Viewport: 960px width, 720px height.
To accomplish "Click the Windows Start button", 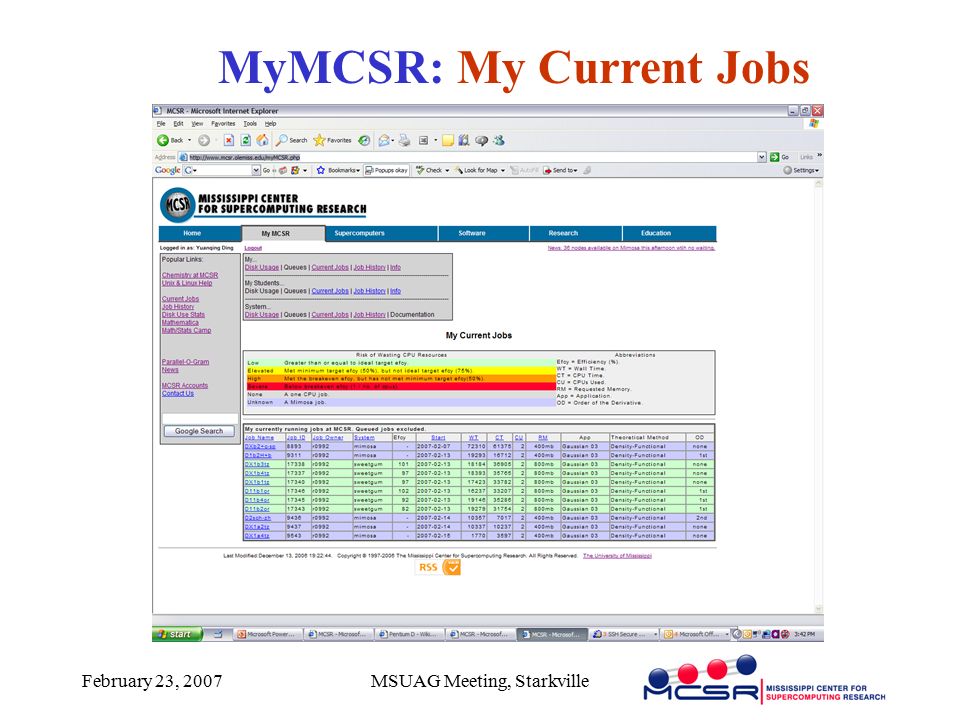I will pos(177,634).
